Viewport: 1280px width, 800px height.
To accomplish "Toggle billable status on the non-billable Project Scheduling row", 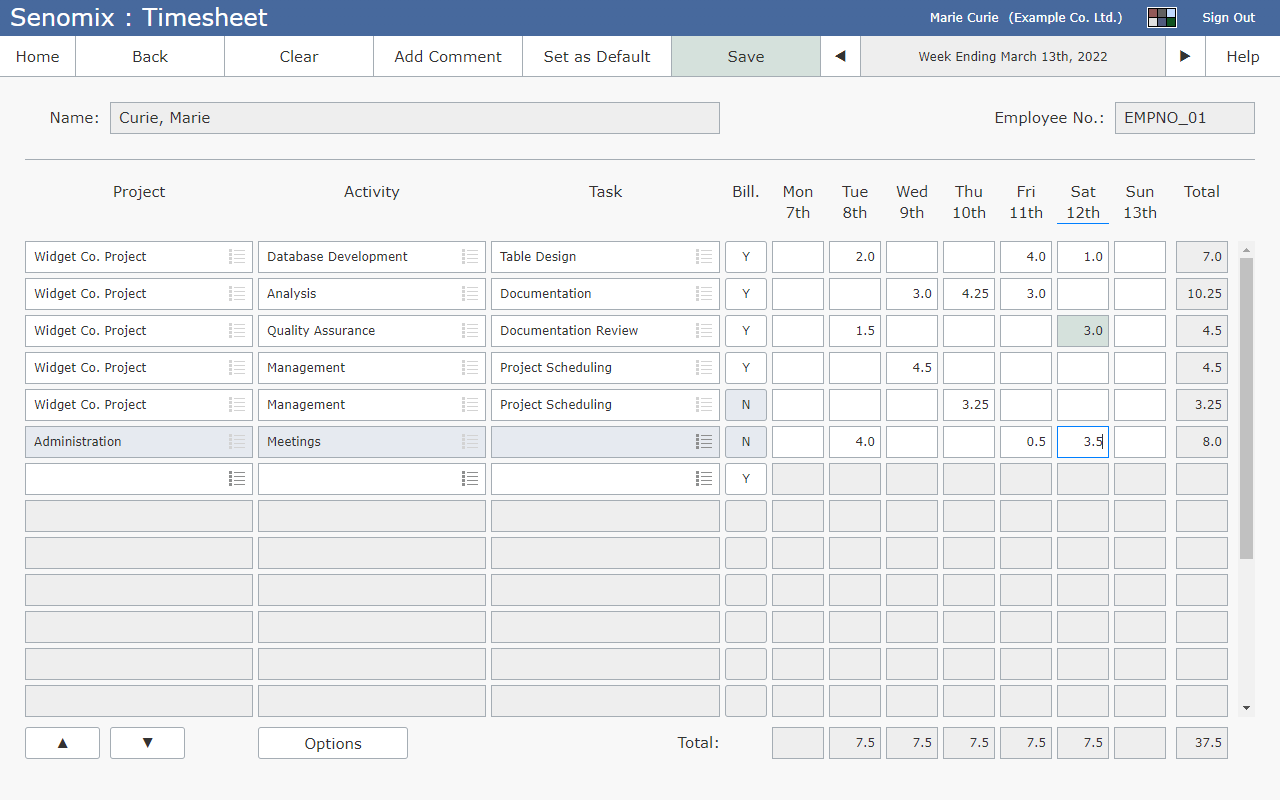I will pyautogui.click(x=745, y=404).
